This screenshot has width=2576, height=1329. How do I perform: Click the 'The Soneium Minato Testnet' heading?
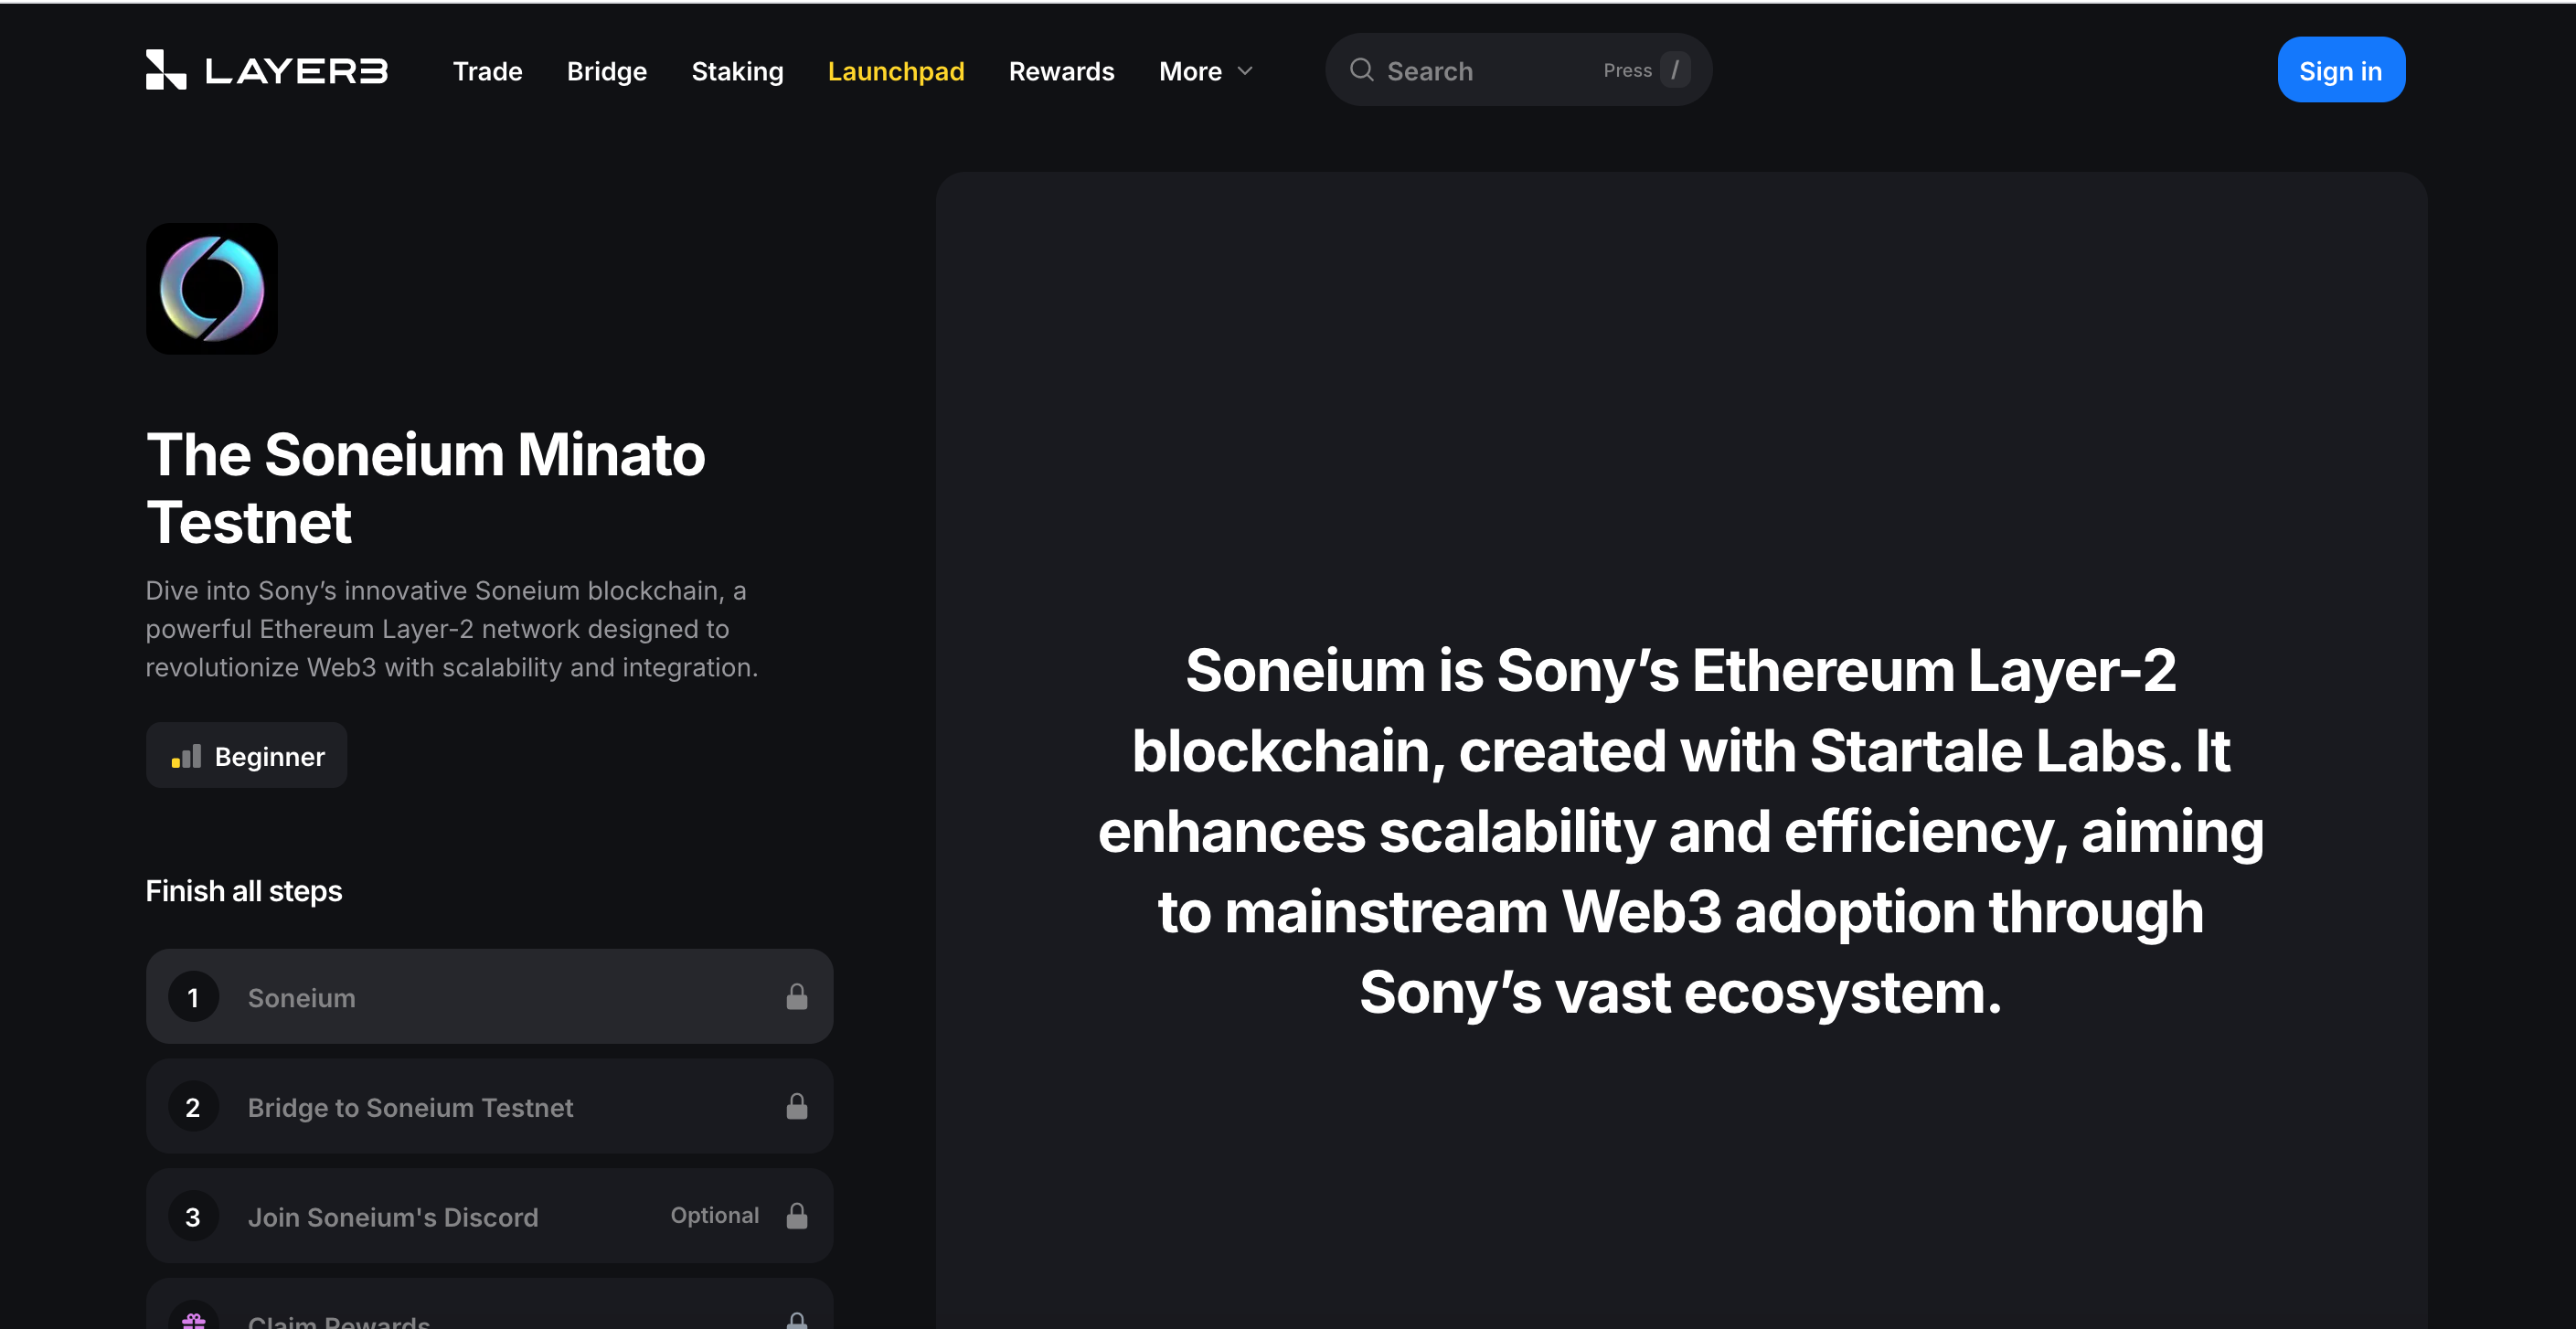click(425, 488)
